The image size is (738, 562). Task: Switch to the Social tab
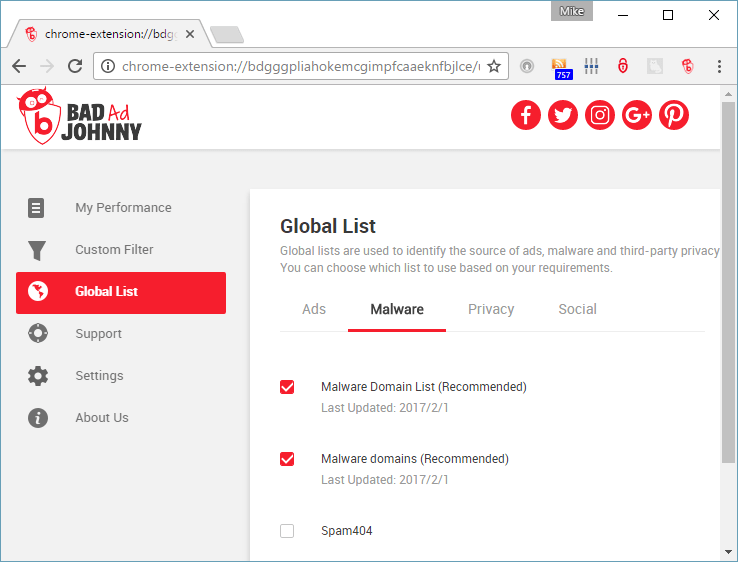(x=578, y=309)
